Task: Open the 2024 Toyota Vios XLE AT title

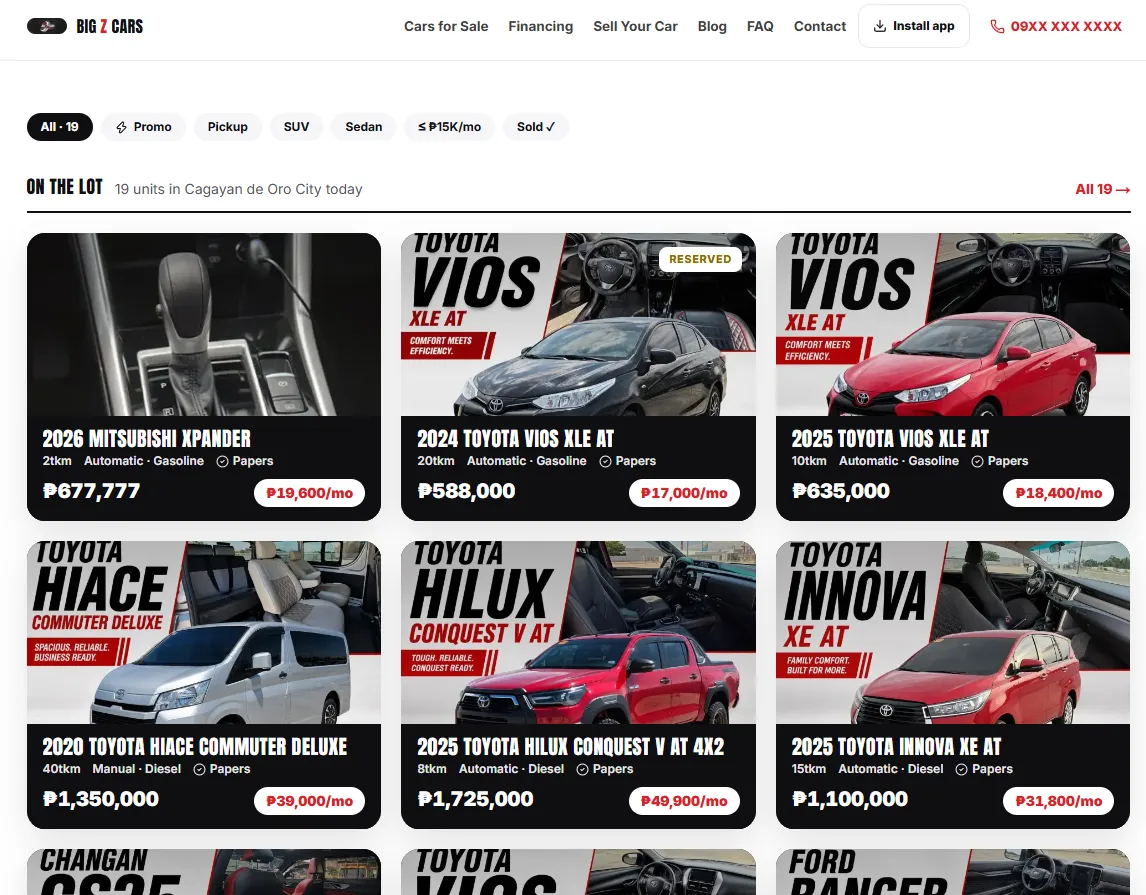Action: click(515, 438)
